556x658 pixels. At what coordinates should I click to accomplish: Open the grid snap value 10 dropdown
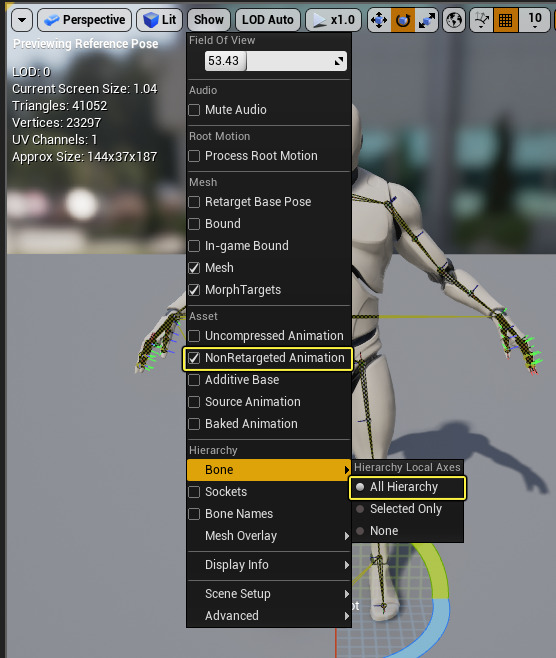click(534, 20)
